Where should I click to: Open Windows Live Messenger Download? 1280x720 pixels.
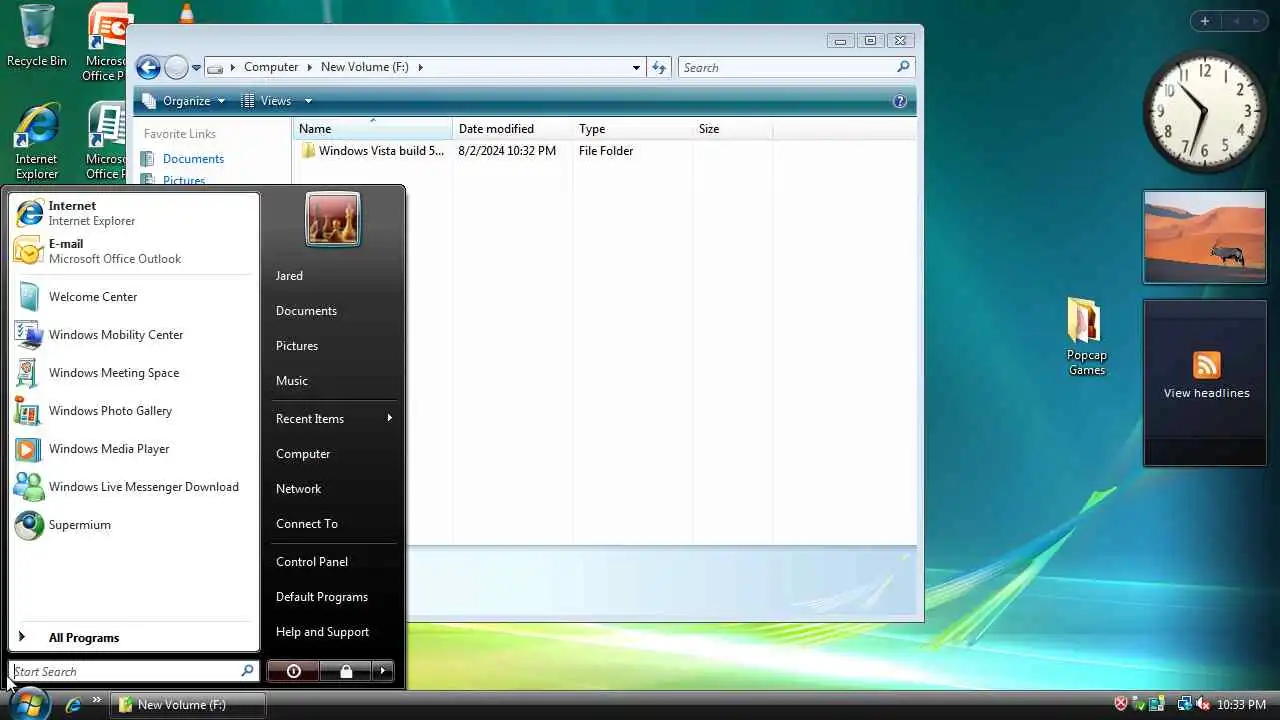pyautogui.click(x=134, y=487)
